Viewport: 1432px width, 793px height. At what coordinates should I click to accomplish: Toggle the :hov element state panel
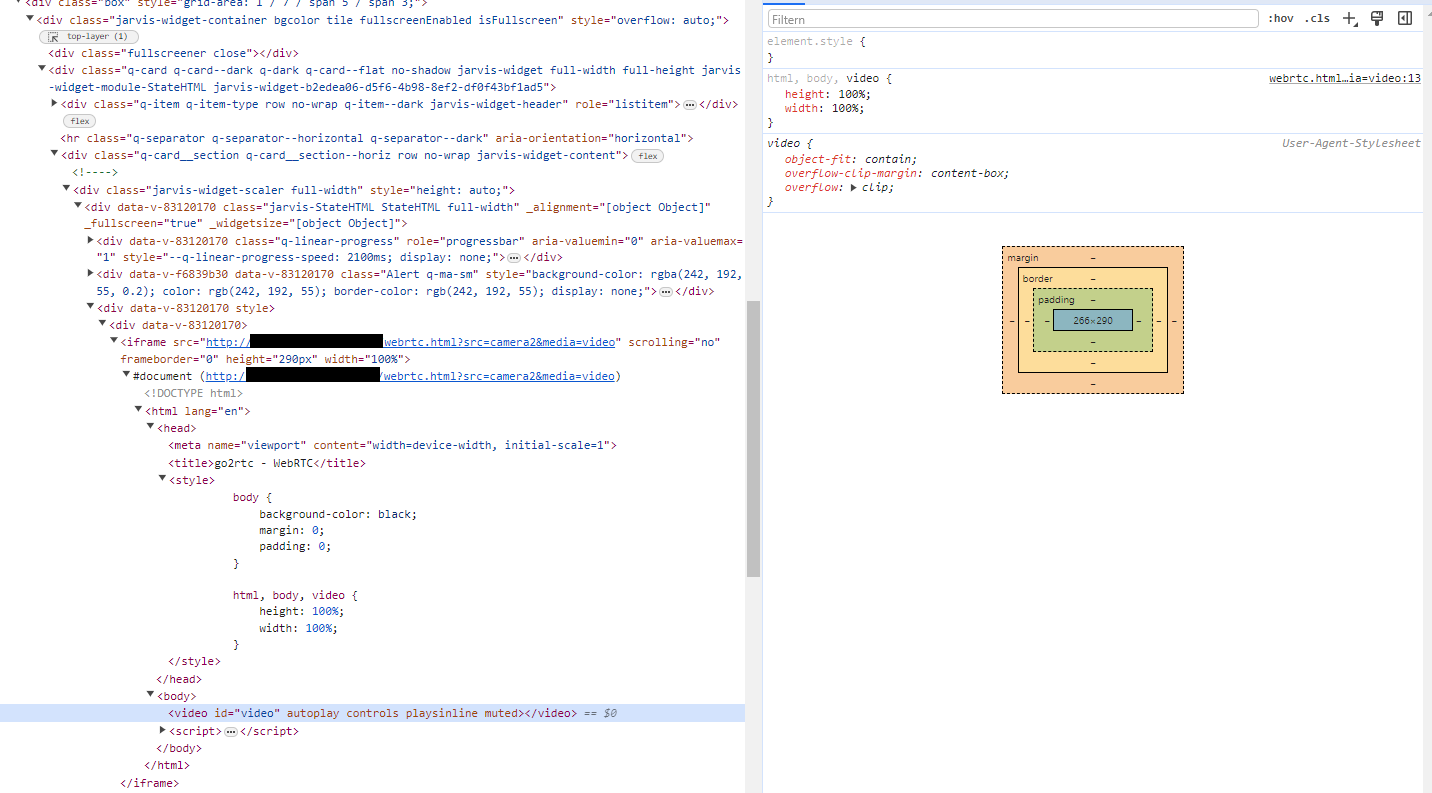(1280, 18)
